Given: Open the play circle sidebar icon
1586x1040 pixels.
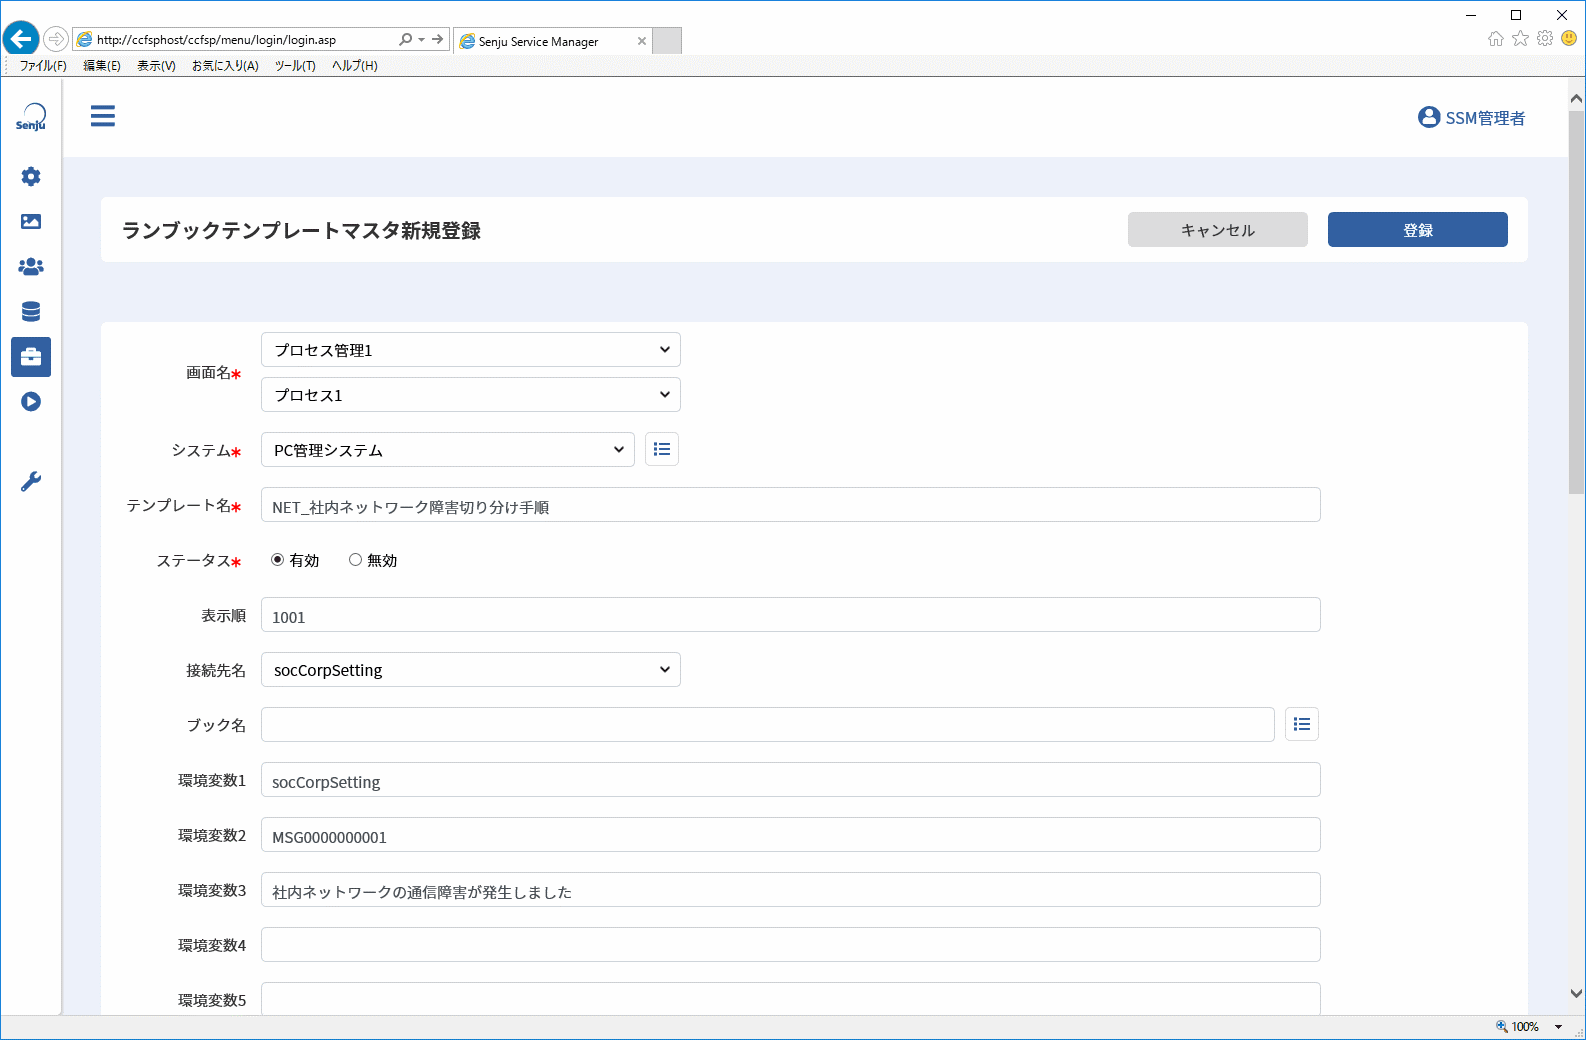Looking at the screenshot, I should (31, 402).
